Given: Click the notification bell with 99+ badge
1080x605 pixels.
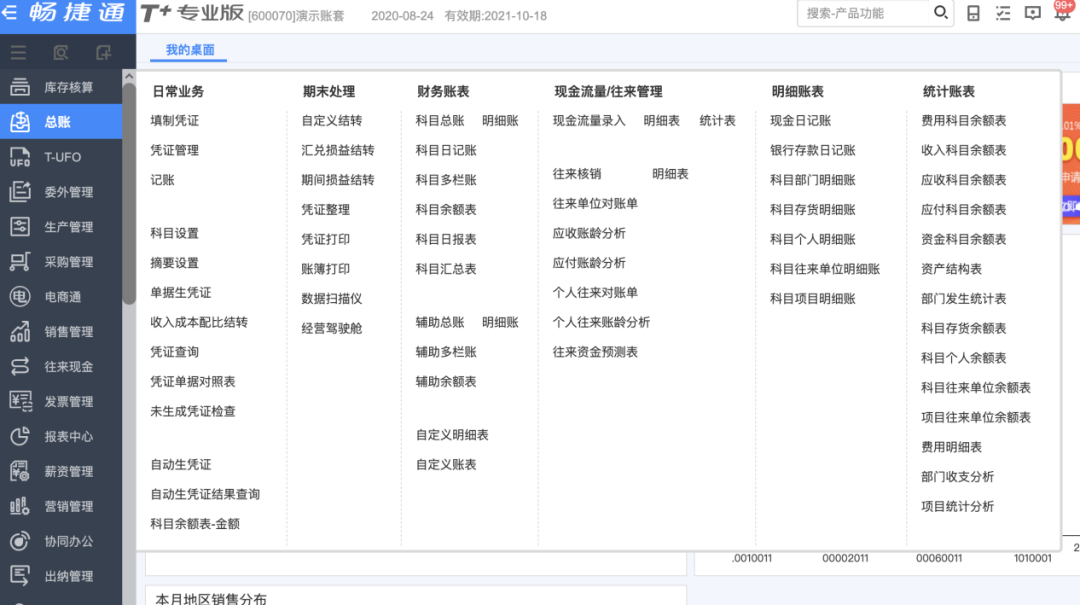Looking at the screenshot, I should (x=1062, y=13).
